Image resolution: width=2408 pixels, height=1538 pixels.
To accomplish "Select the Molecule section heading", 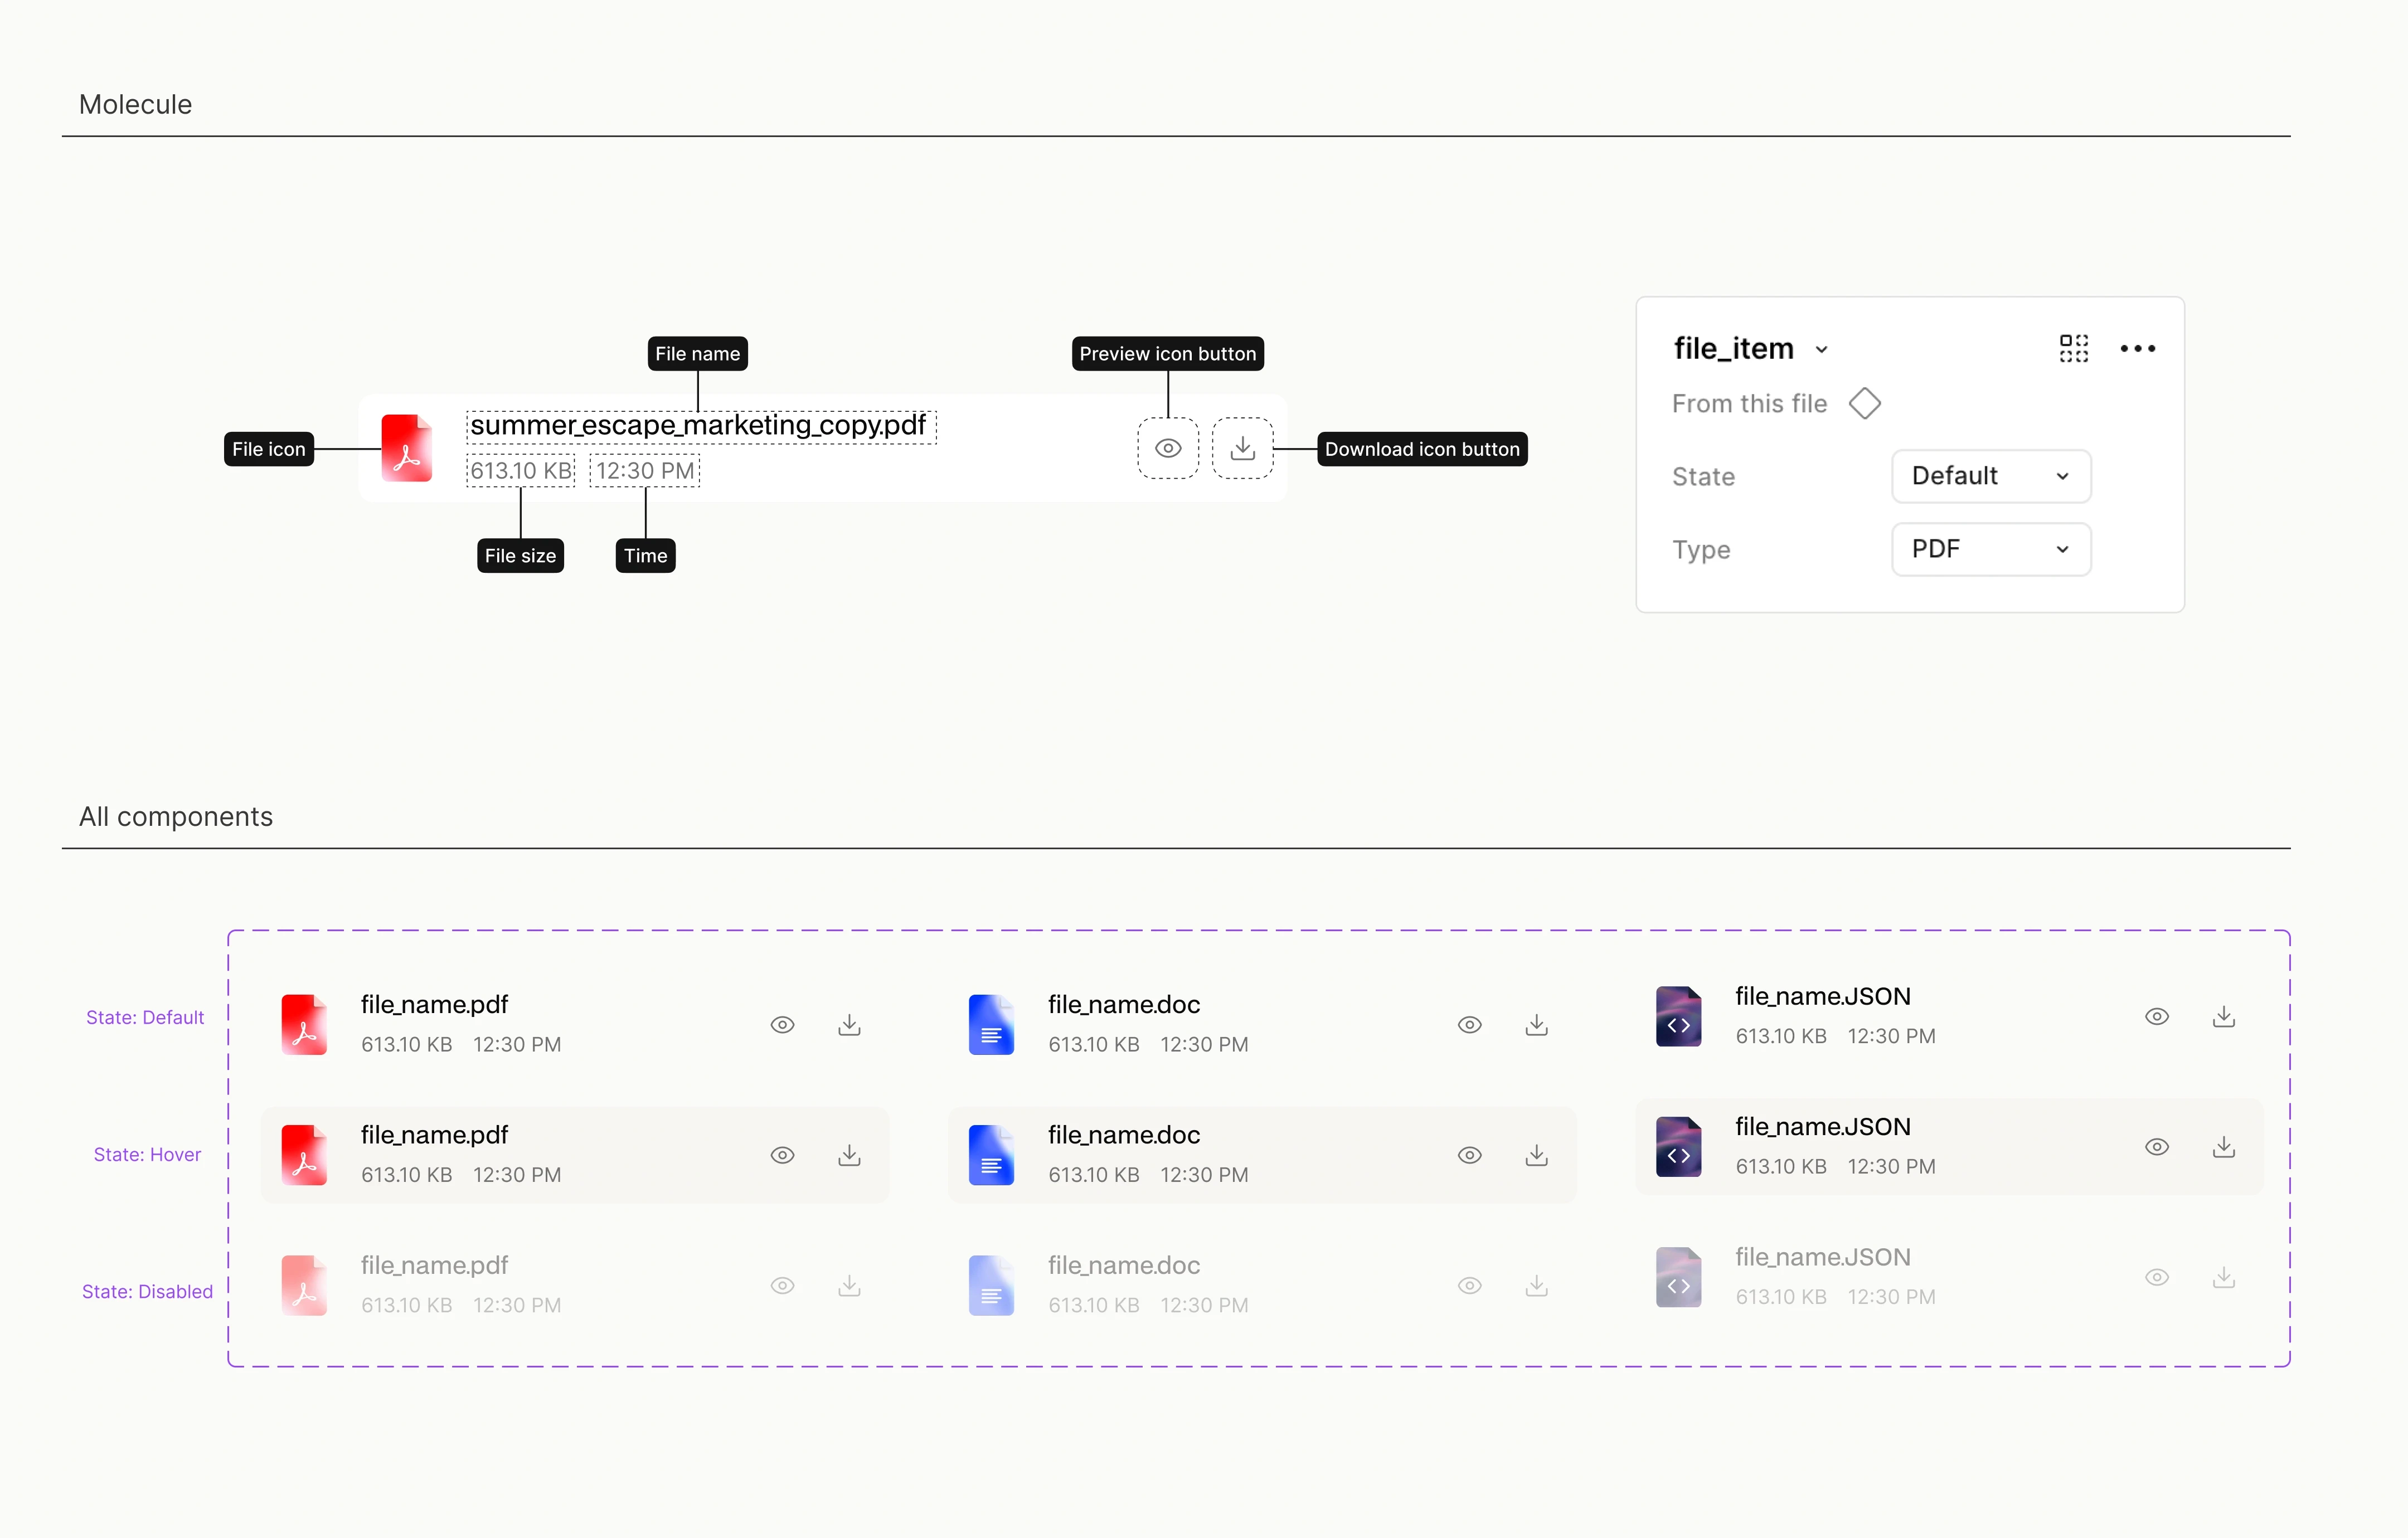I will pyautogui.click(x=135, y=104).
